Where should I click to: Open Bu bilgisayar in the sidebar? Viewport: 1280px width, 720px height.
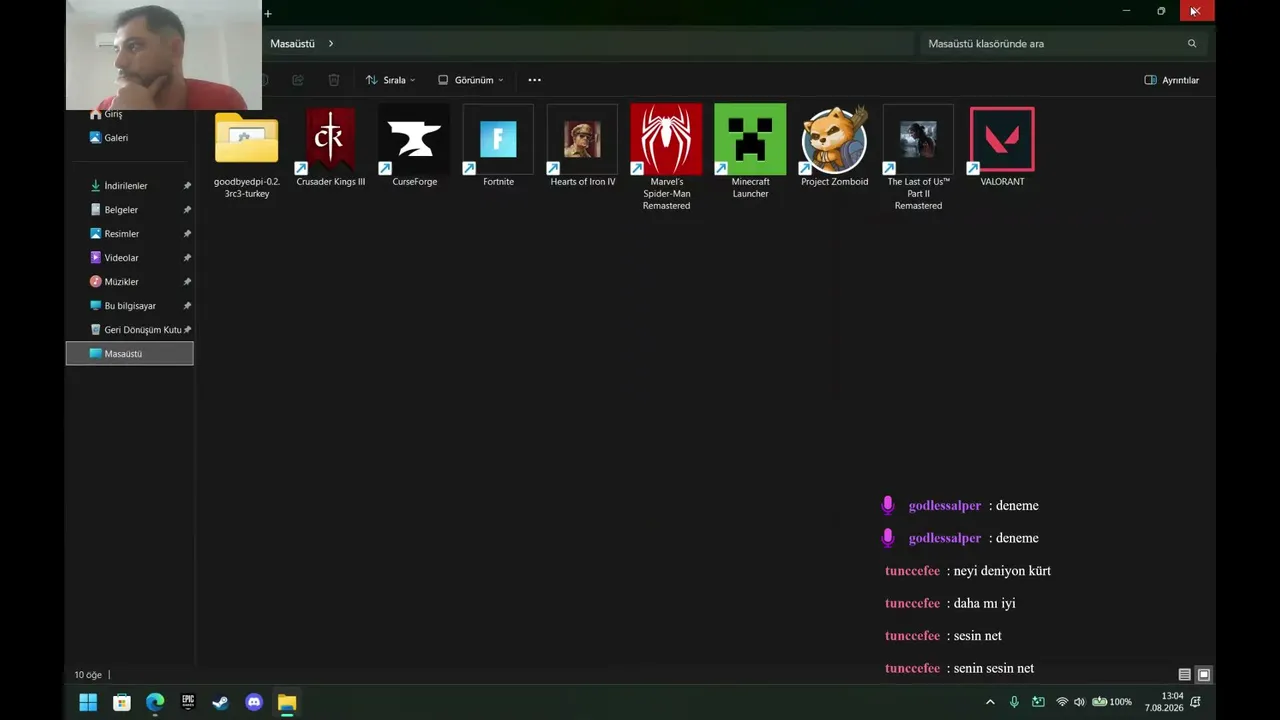(130, 306)
